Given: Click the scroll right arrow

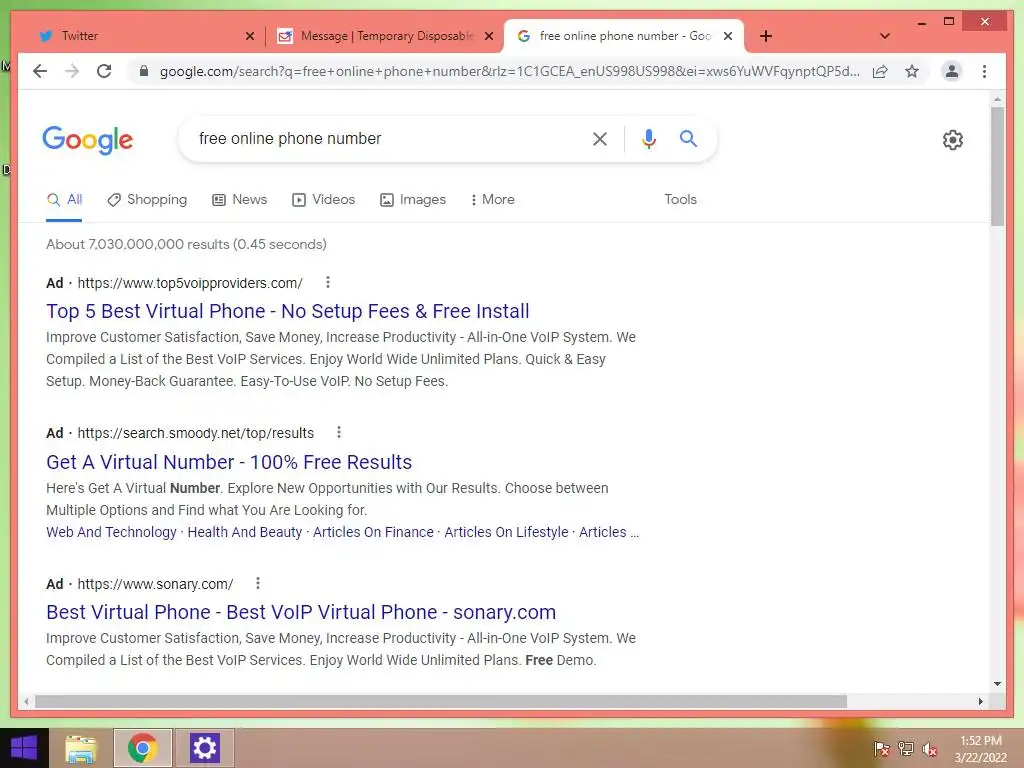Looking at the screenshot, I should coord(980,701).
